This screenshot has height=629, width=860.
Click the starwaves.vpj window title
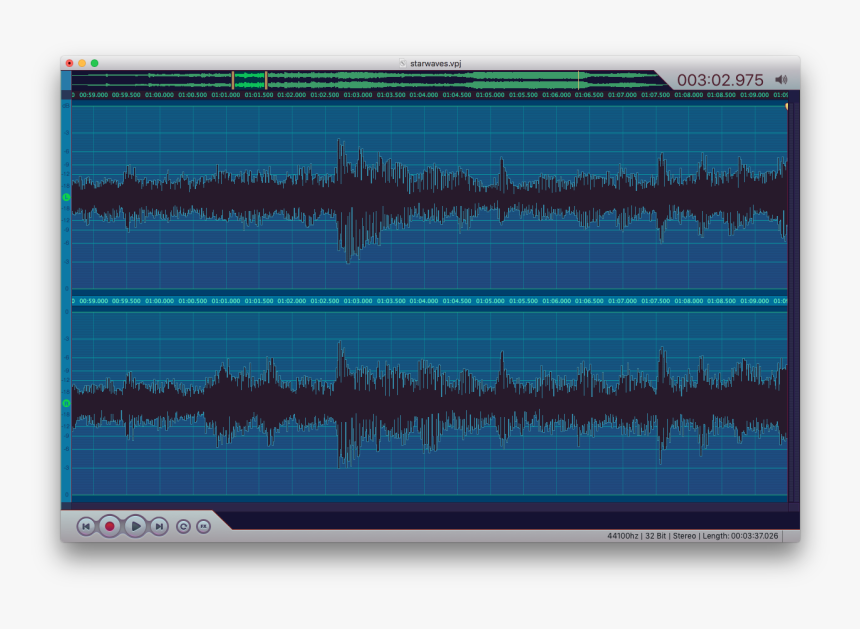[435, 64]
